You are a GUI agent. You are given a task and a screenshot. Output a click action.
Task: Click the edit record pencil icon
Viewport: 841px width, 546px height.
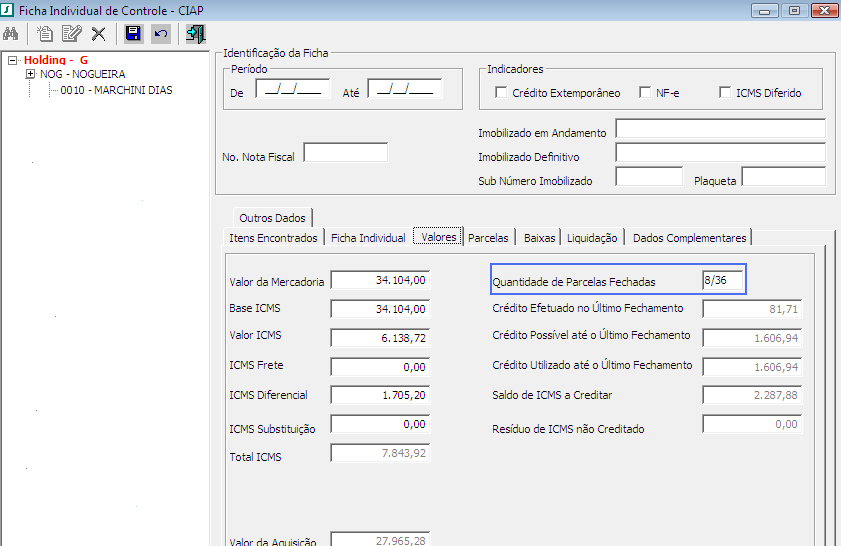(71, 34)
